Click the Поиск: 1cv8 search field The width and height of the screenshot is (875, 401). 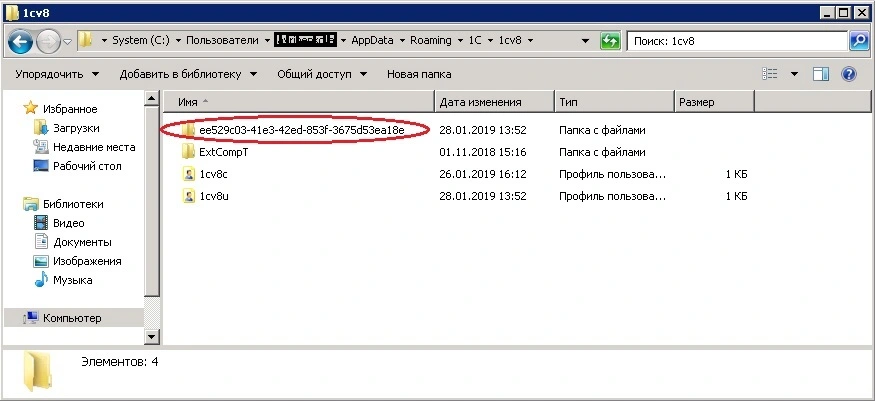pyautogui.click(x=735, y=41)
